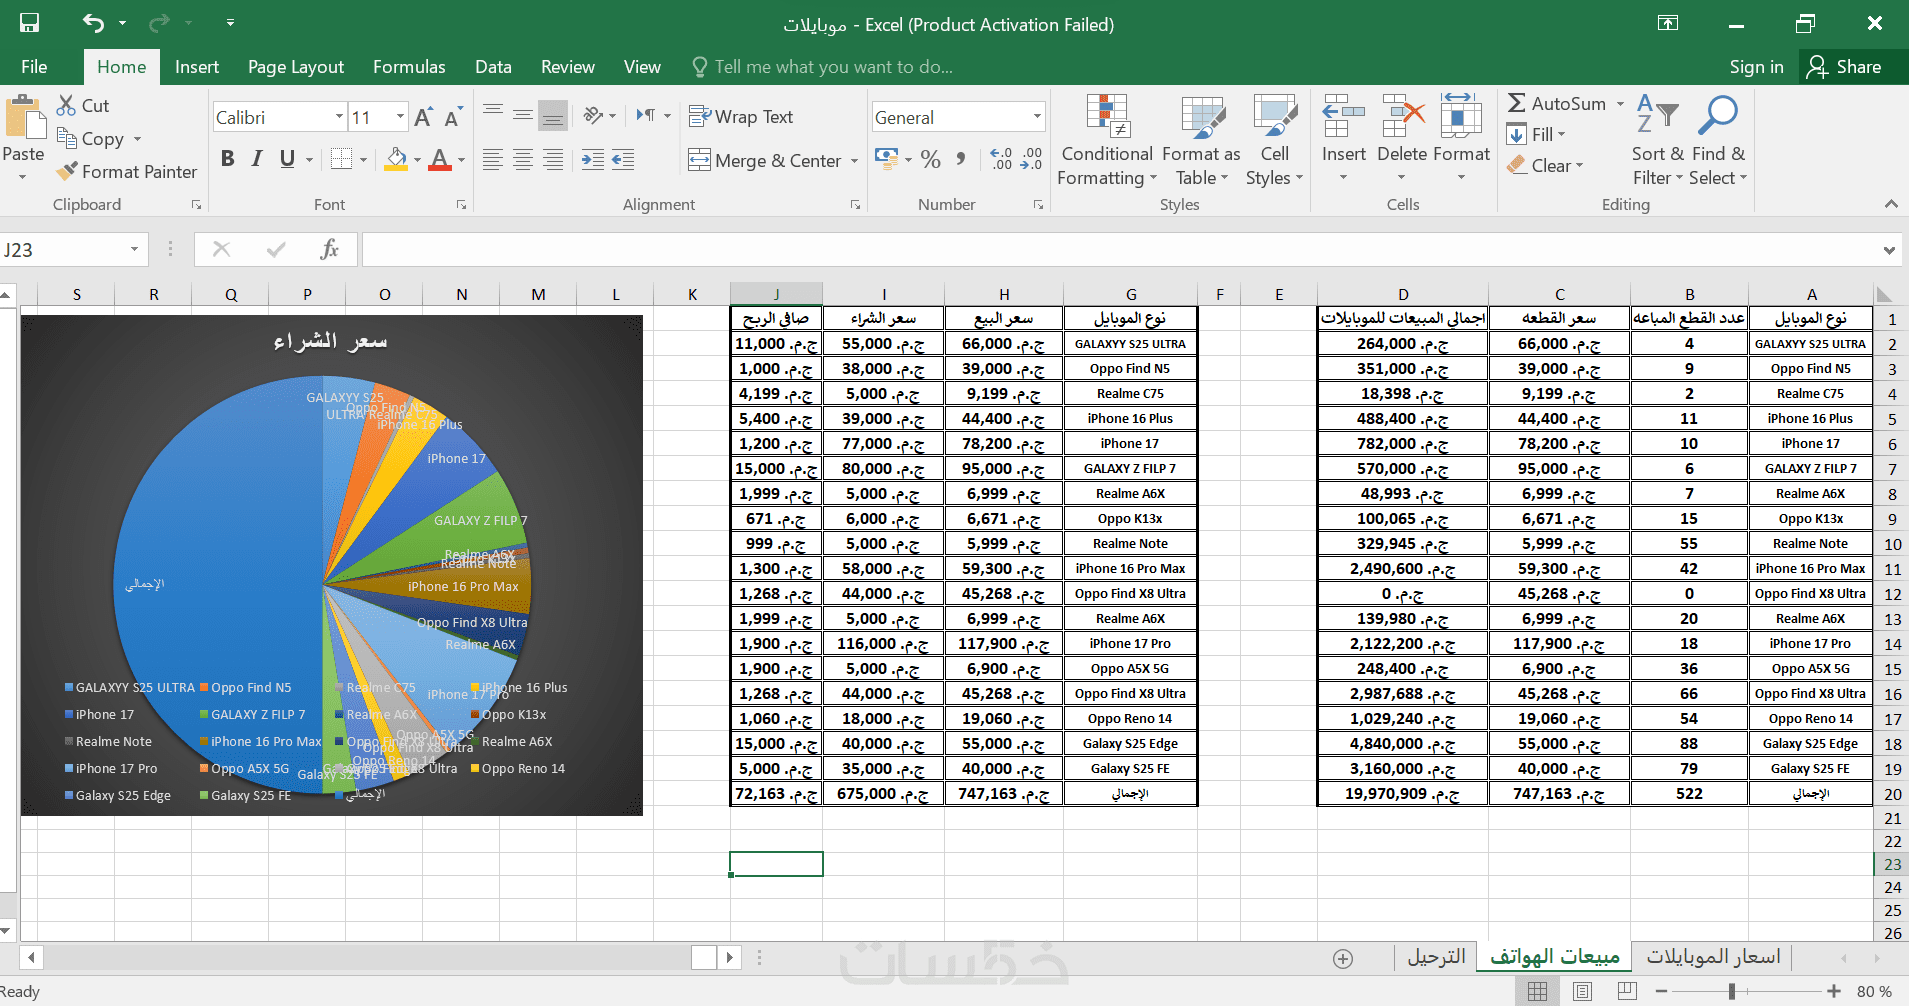Switch to Page Break Preview in status bar

(x=1627, y=991)
